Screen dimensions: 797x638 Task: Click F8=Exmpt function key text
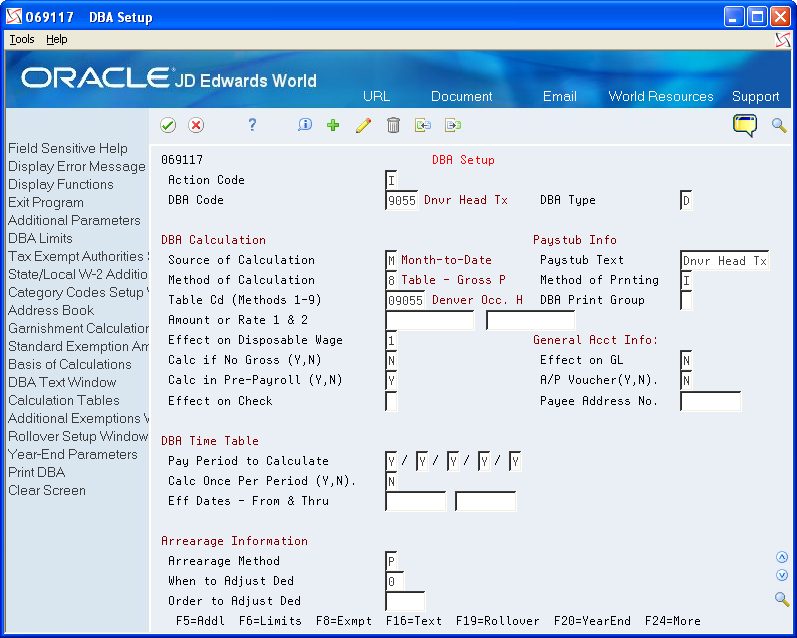point(344,621)
